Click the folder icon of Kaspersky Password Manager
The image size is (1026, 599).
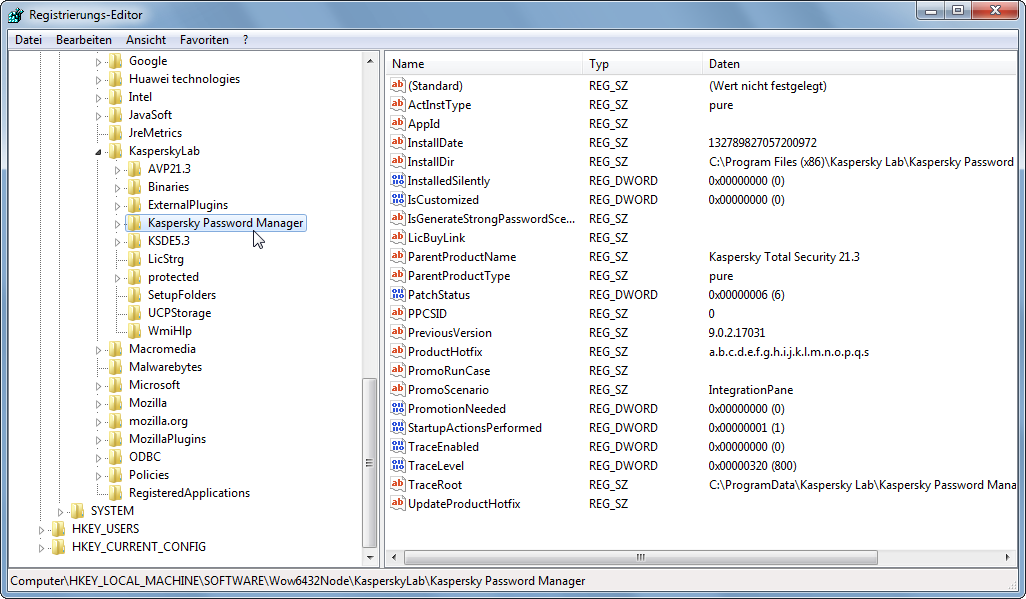(134, 223)
